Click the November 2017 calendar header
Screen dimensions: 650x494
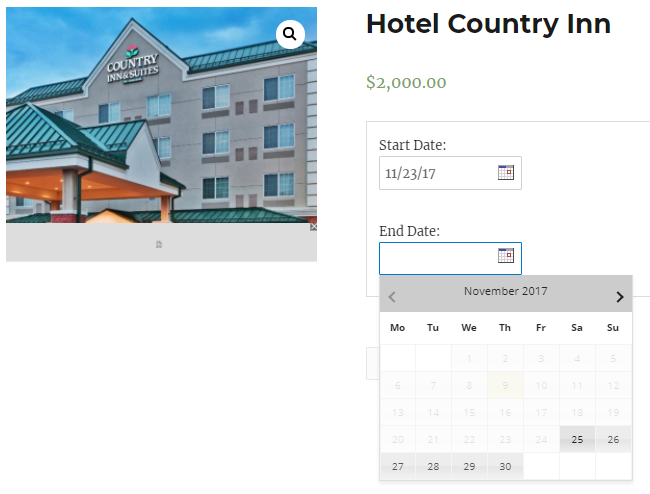tap(505, 292)
